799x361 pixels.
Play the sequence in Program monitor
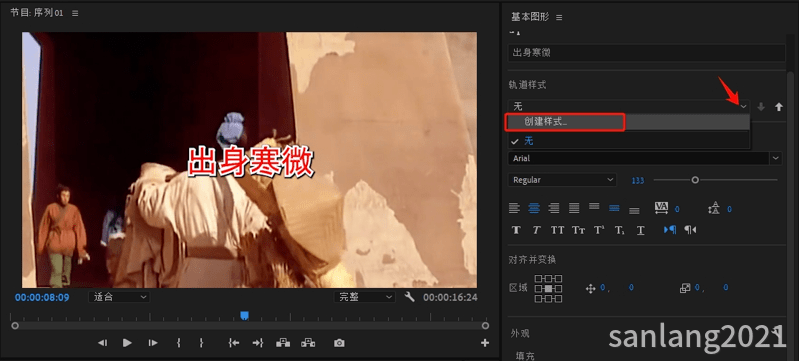(127, 343)
